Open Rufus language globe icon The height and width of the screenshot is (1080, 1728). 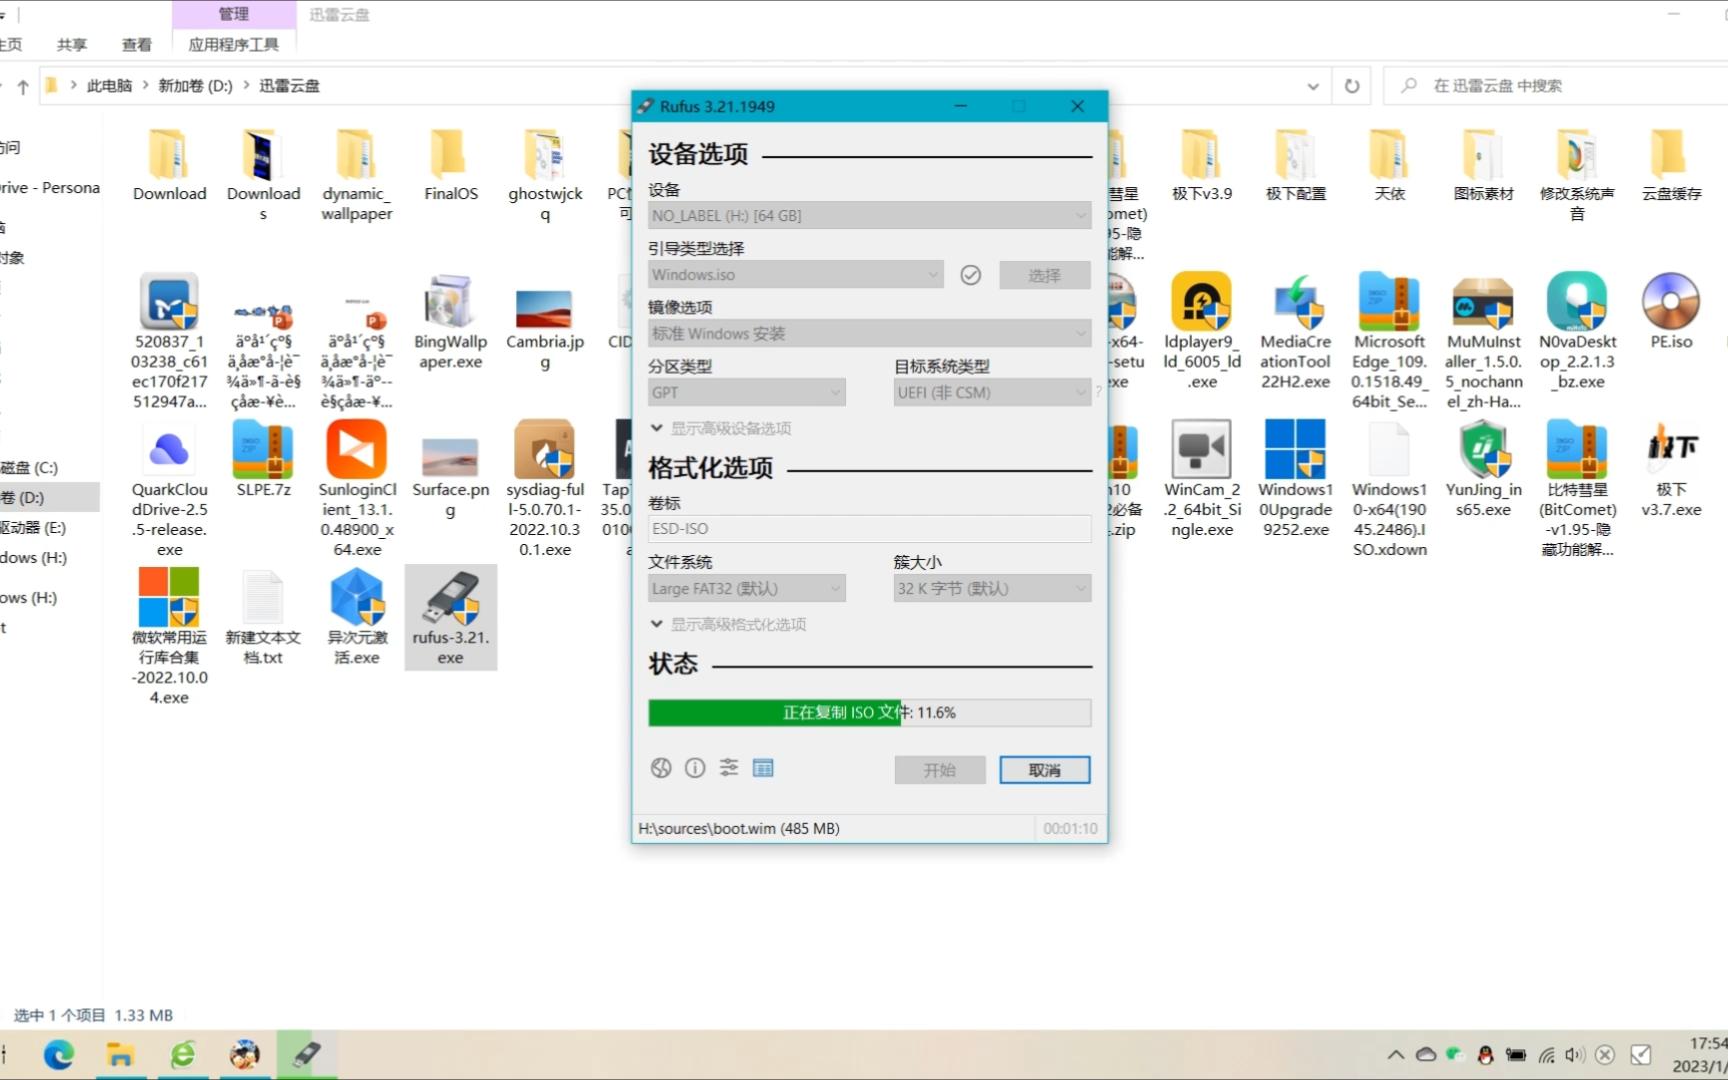(x=661, y=768)
